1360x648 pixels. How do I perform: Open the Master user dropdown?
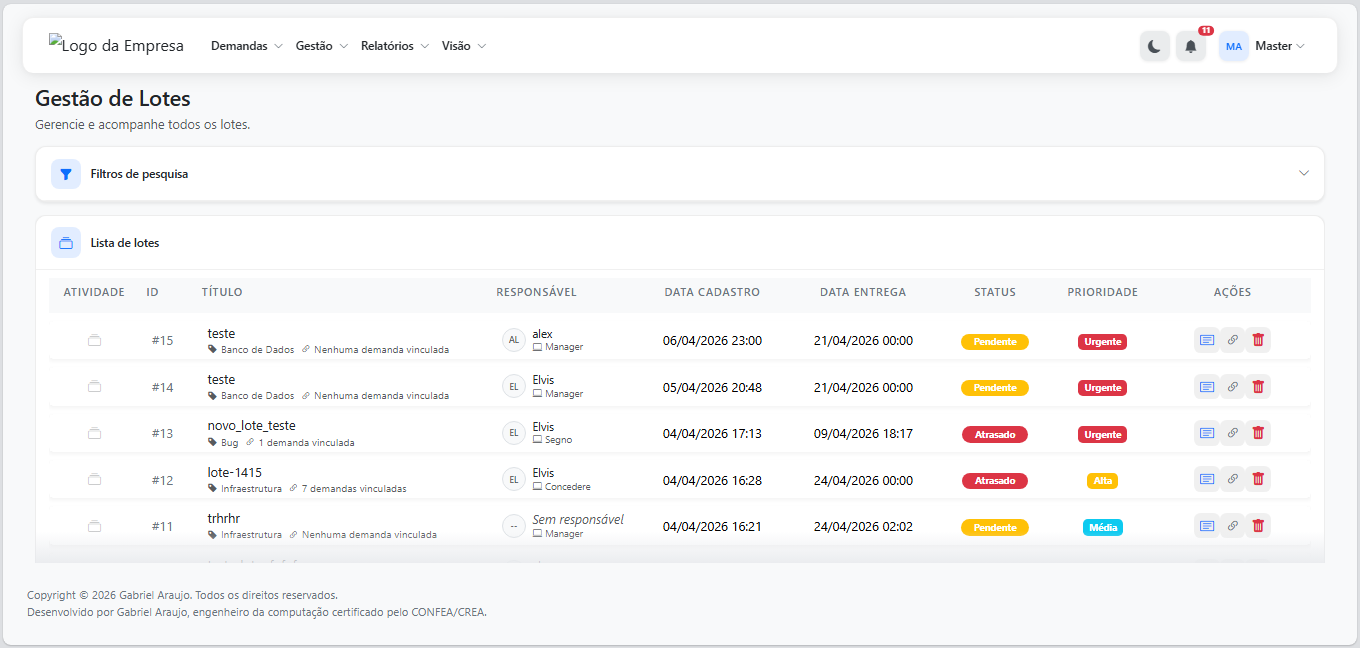click(x=1279, y=46)
